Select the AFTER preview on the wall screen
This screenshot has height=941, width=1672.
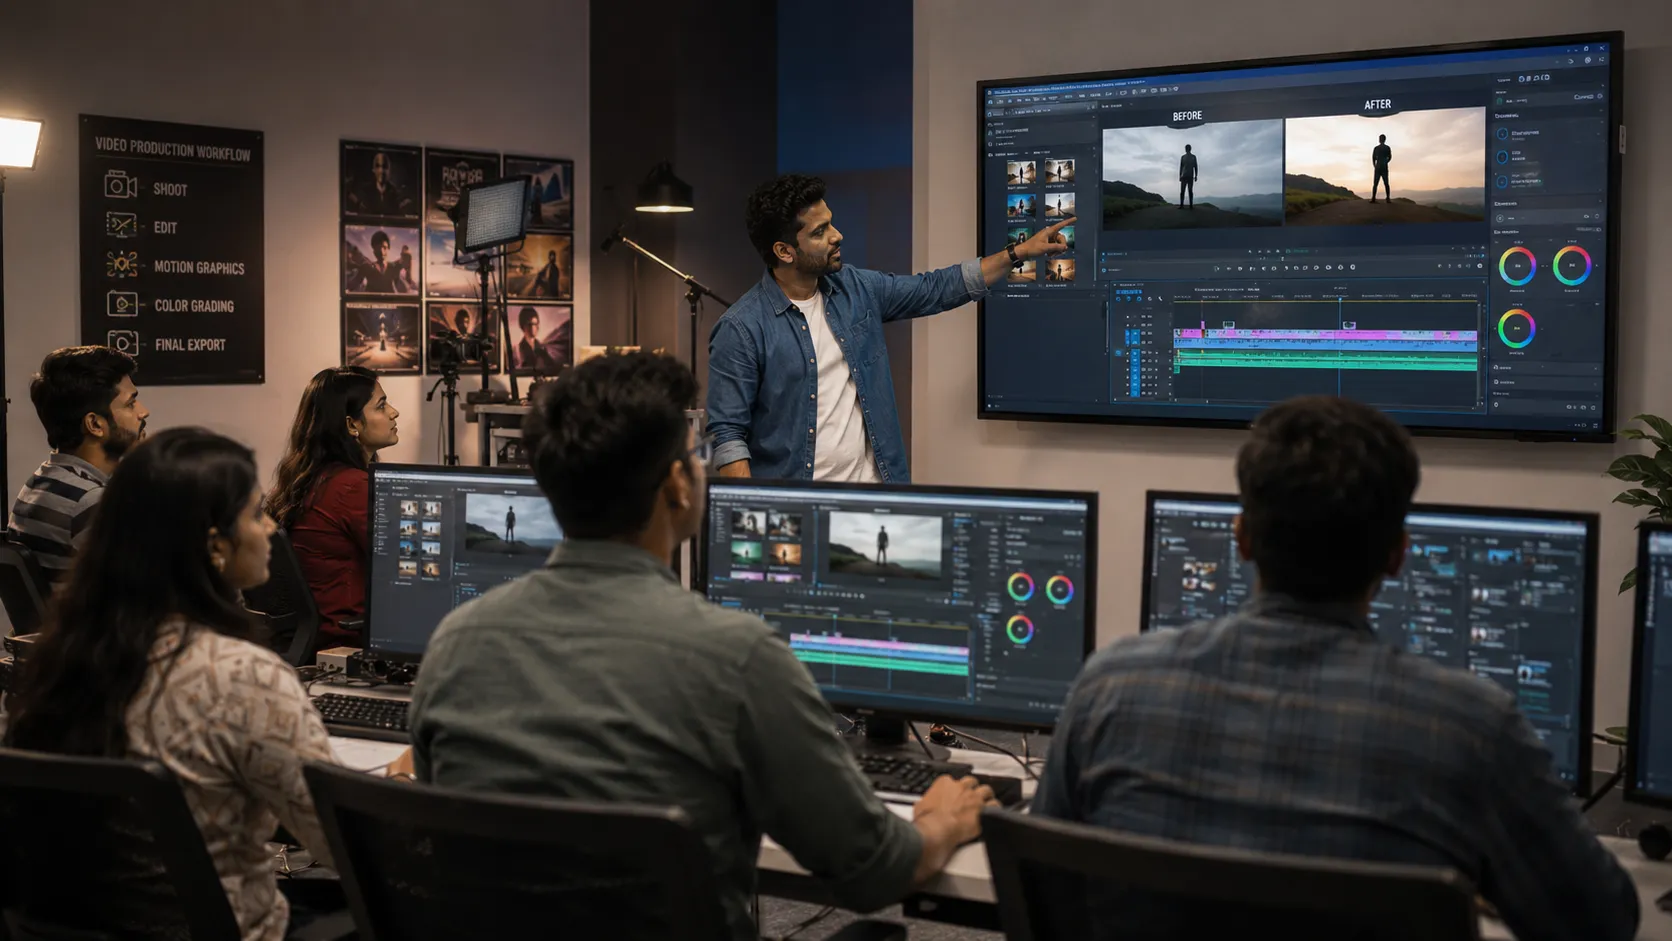(1384, 167)
